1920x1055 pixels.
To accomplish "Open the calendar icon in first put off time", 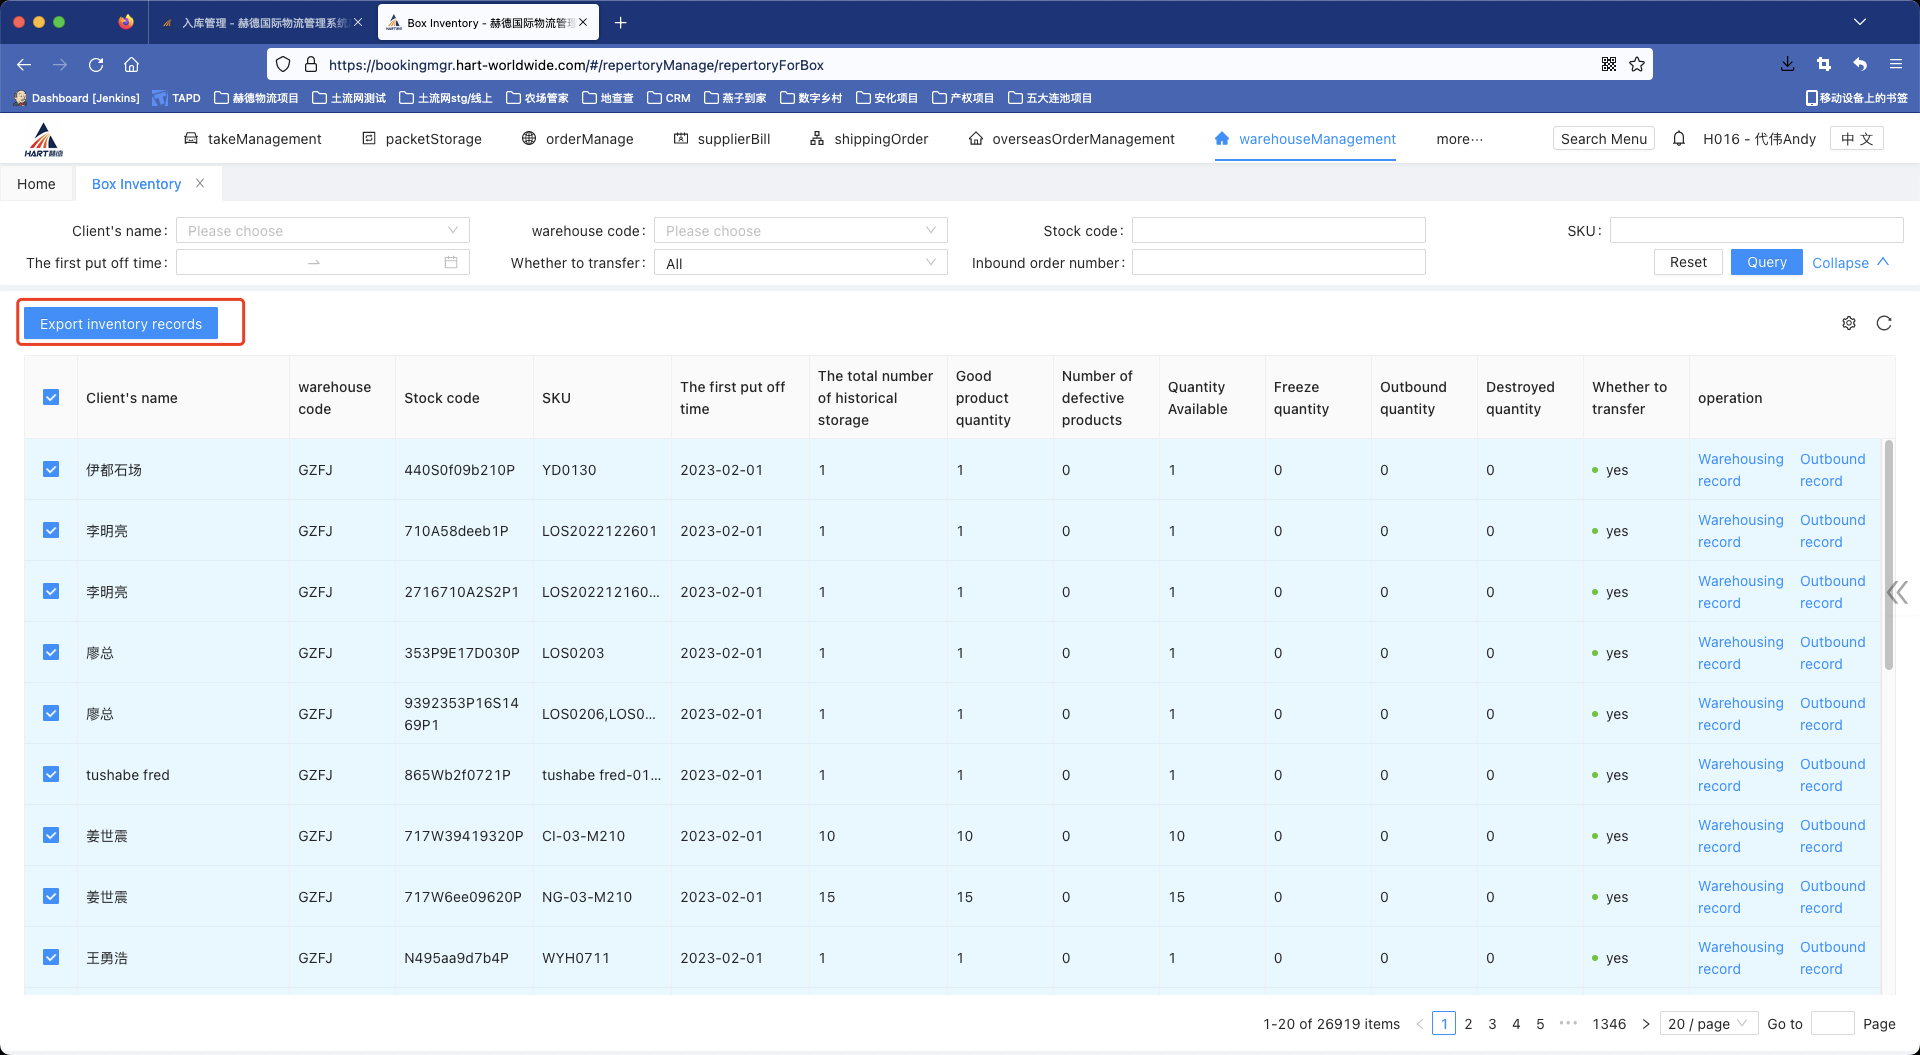I will (x=451, y=262).
